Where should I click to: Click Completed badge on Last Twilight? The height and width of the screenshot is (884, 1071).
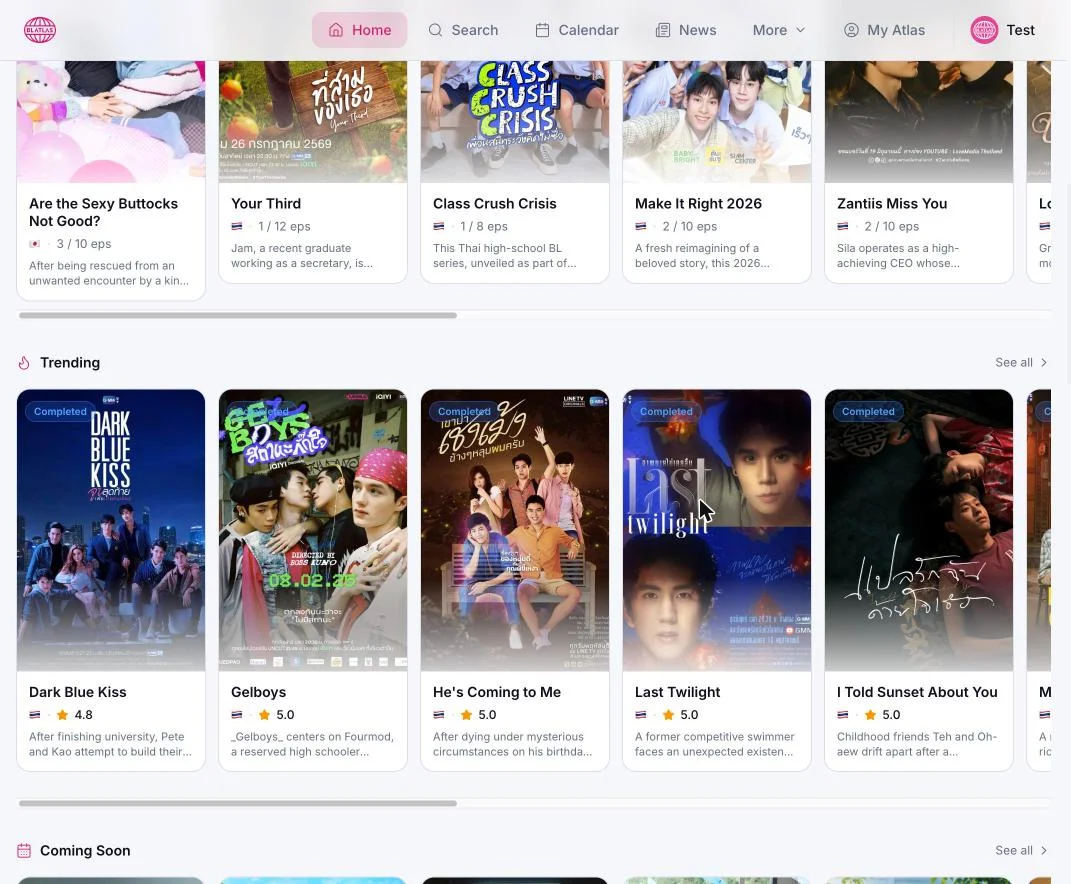(x=666, y=411)
